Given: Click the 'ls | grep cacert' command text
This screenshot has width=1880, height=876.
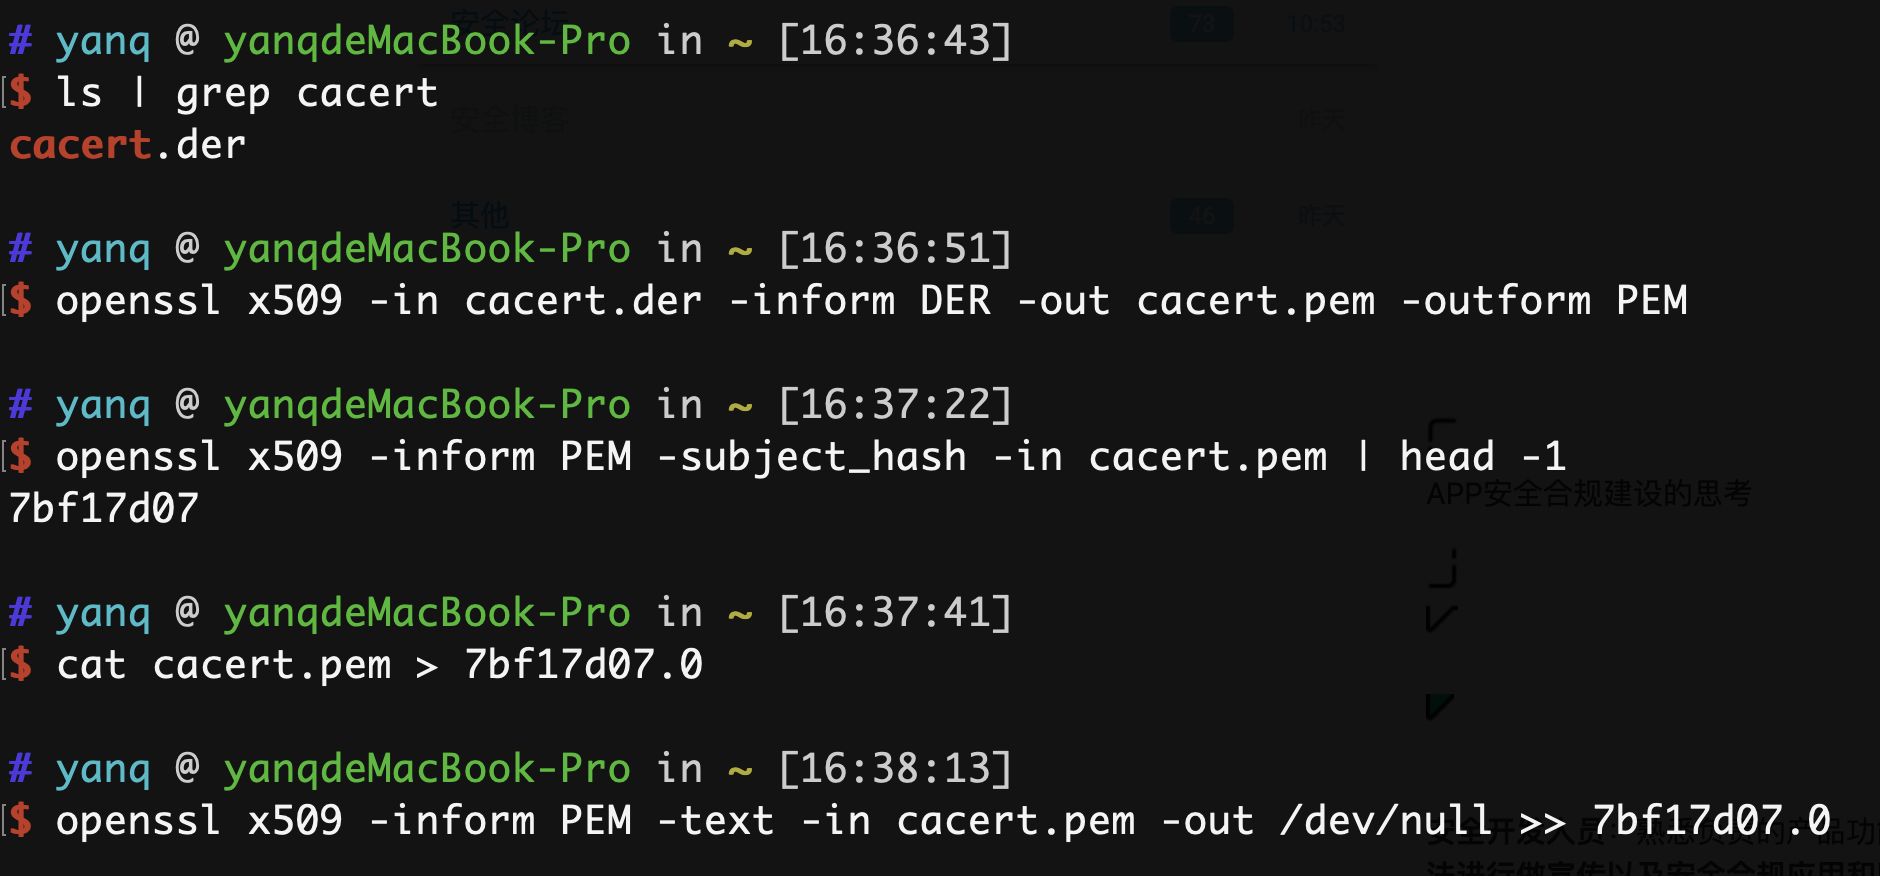Looking at the screenshot, I should point(247,93).
